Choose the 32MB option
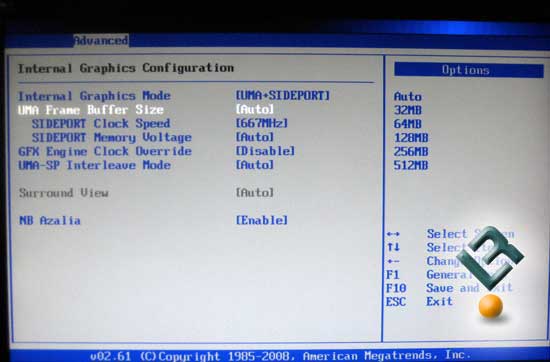The height and width of the screenshot is (362, 550). tap(408, 110)
